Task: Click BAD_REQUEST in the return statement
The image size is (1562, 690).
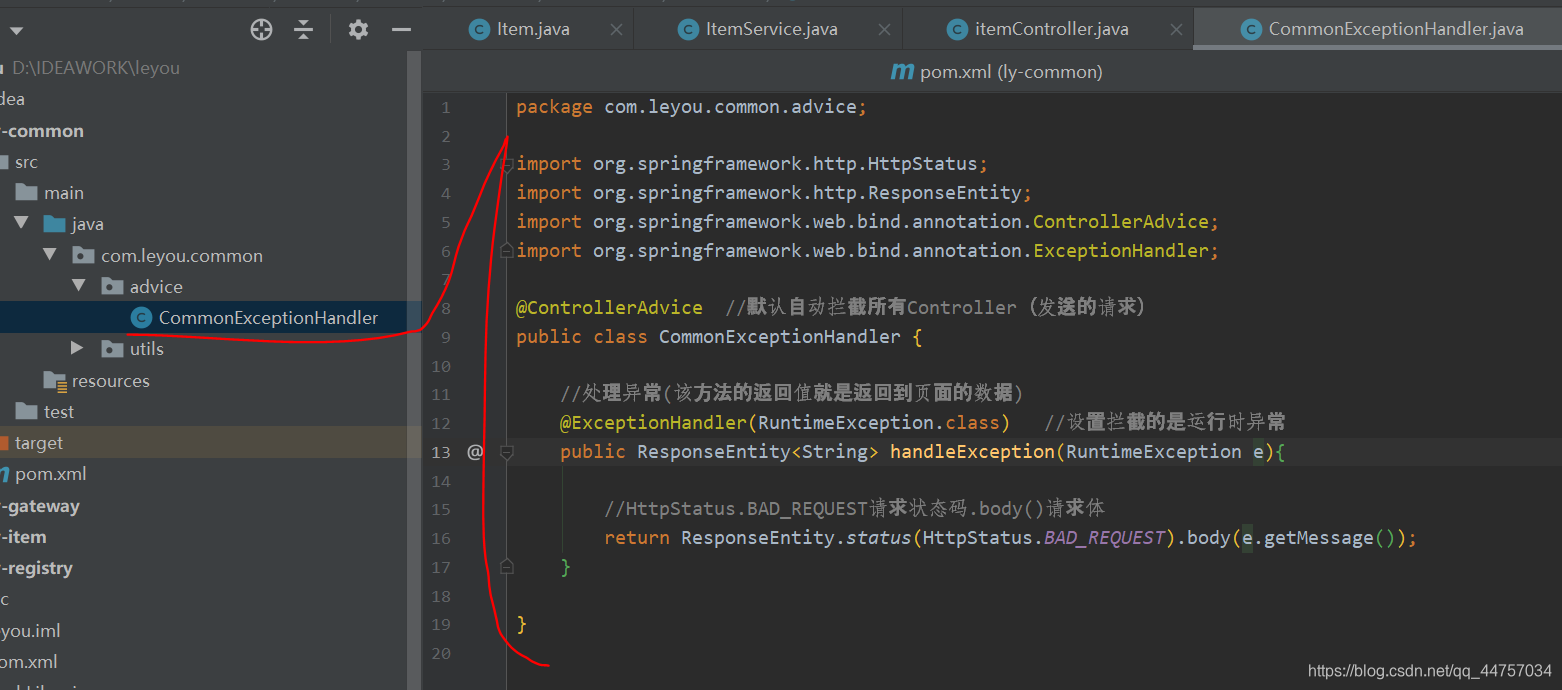Action: click(1105, 538)
